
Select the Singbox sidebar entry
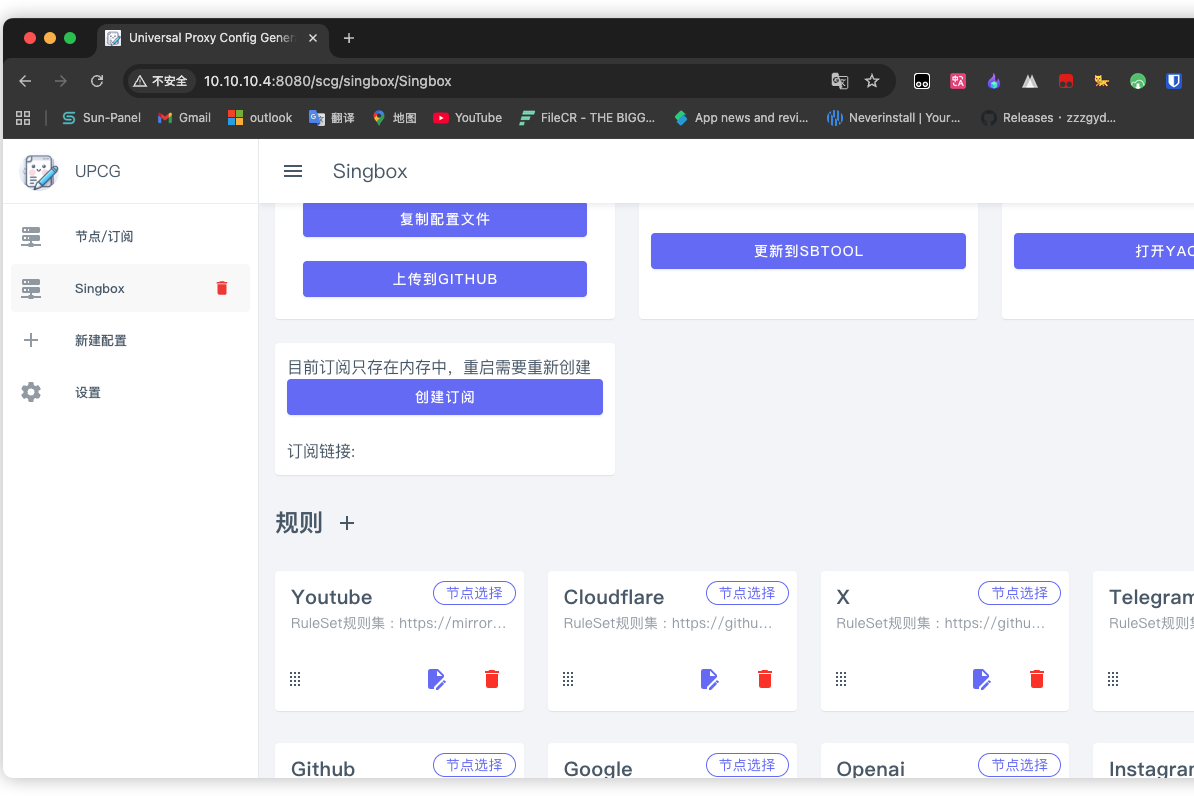tap(130, 288)
